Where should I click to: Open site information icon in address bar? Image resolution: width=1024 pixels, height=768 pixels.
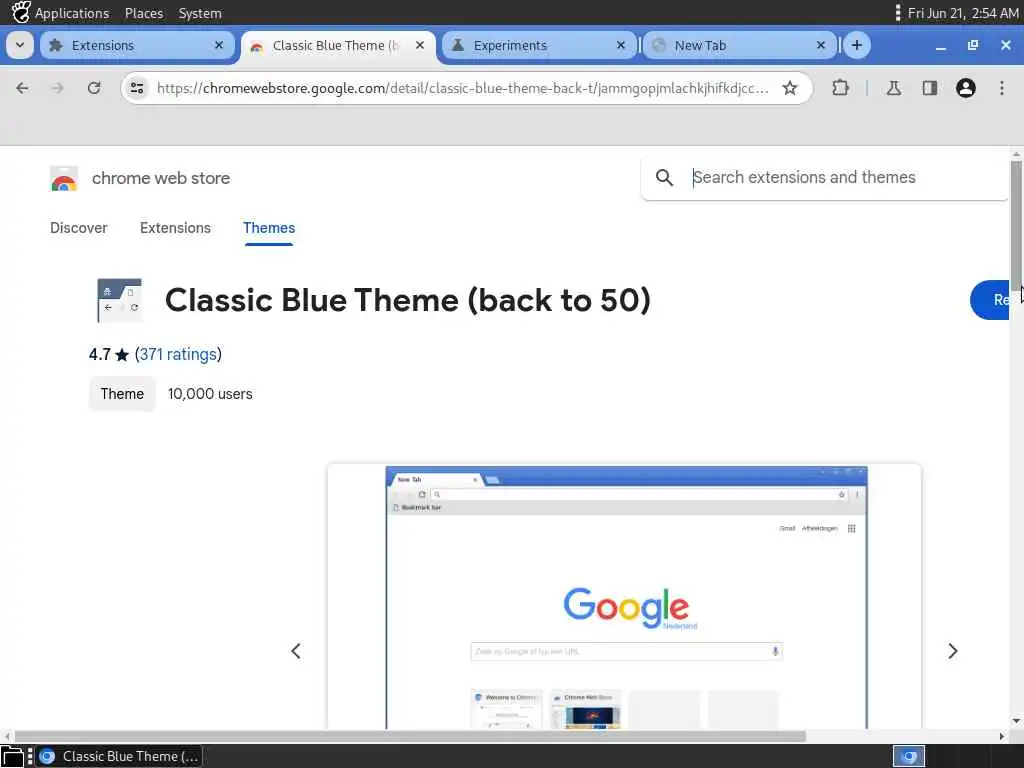(136, 88)
